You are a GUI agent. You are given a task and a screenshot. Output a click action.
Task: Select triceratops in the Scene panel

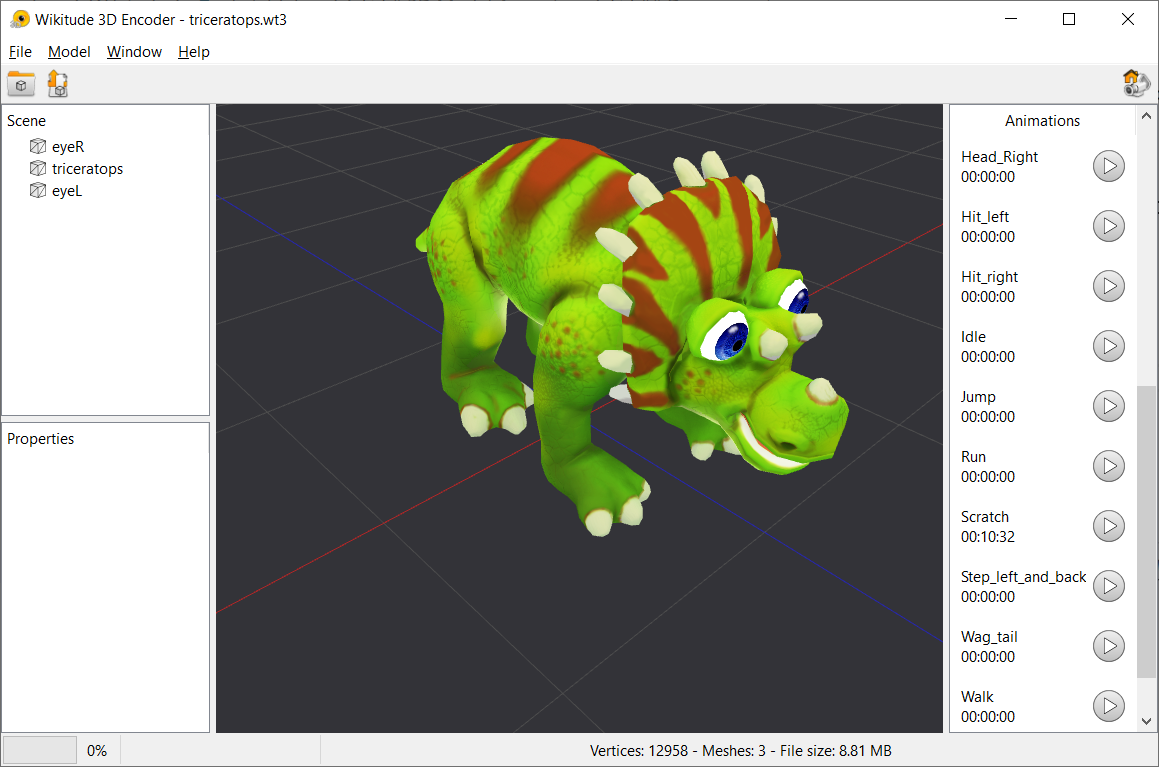click(86, 168)
